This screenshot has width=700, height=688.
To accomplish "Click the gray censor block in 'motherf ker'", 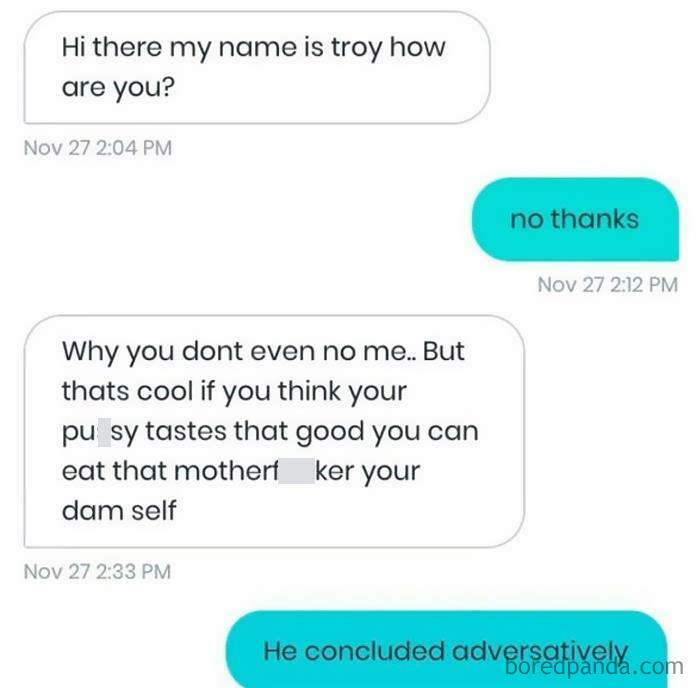I will 296,471.
